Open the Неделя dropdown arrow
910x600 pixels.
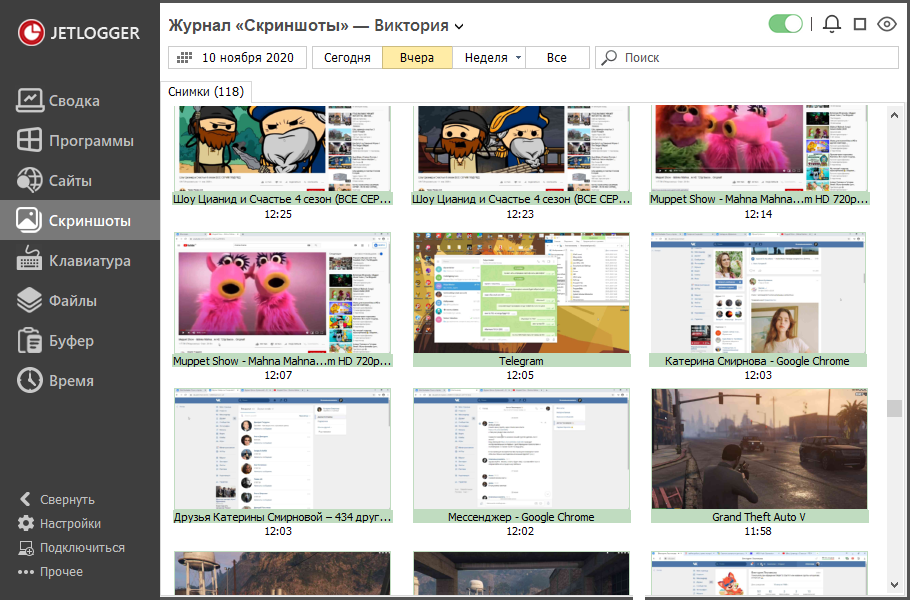tap(518, 58)
